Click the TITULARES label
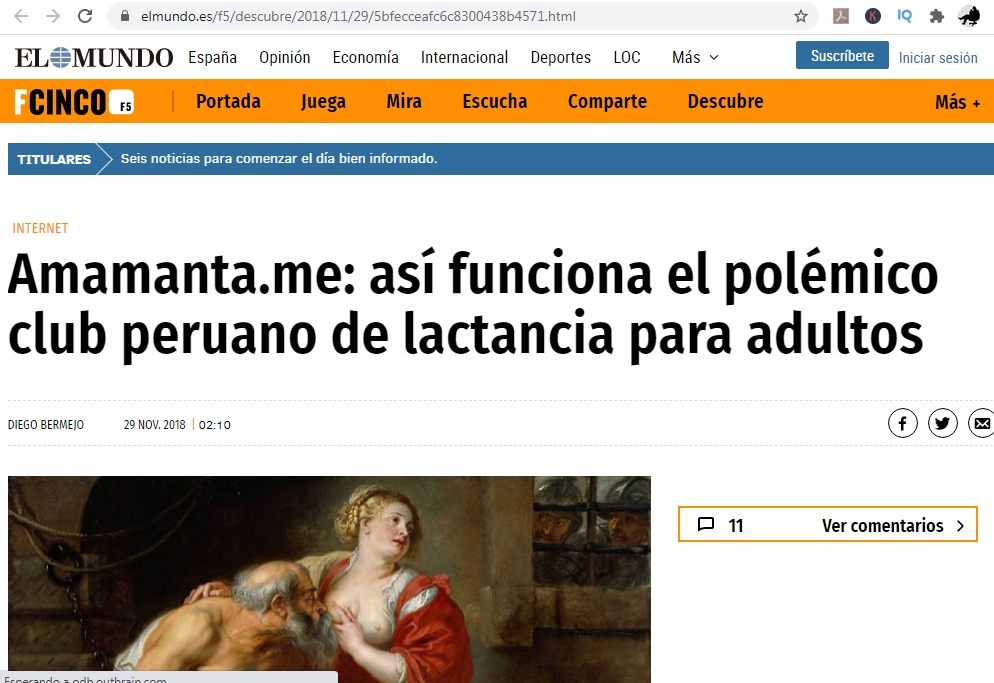The width and height of the screenshot is (994, 683). click(x=54, y=159)
